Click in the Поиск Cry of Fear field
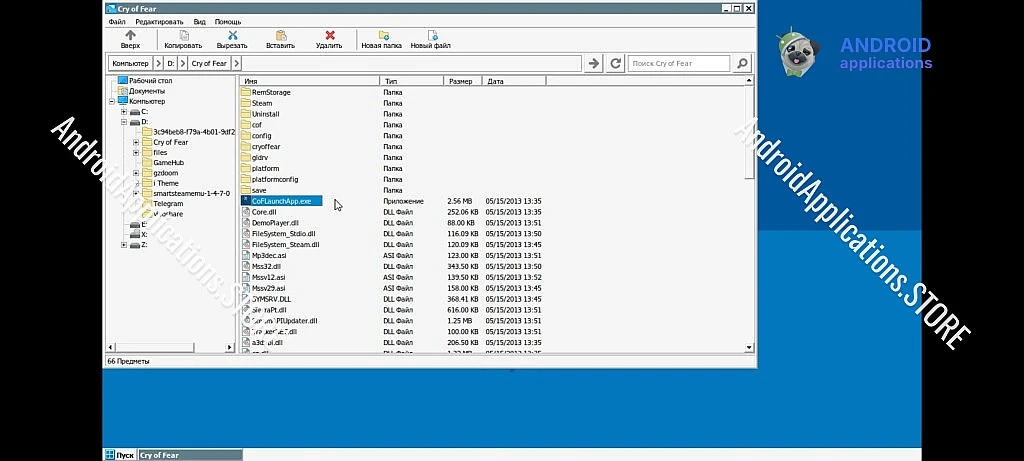The image size is (1024, 461). [678, 63]
